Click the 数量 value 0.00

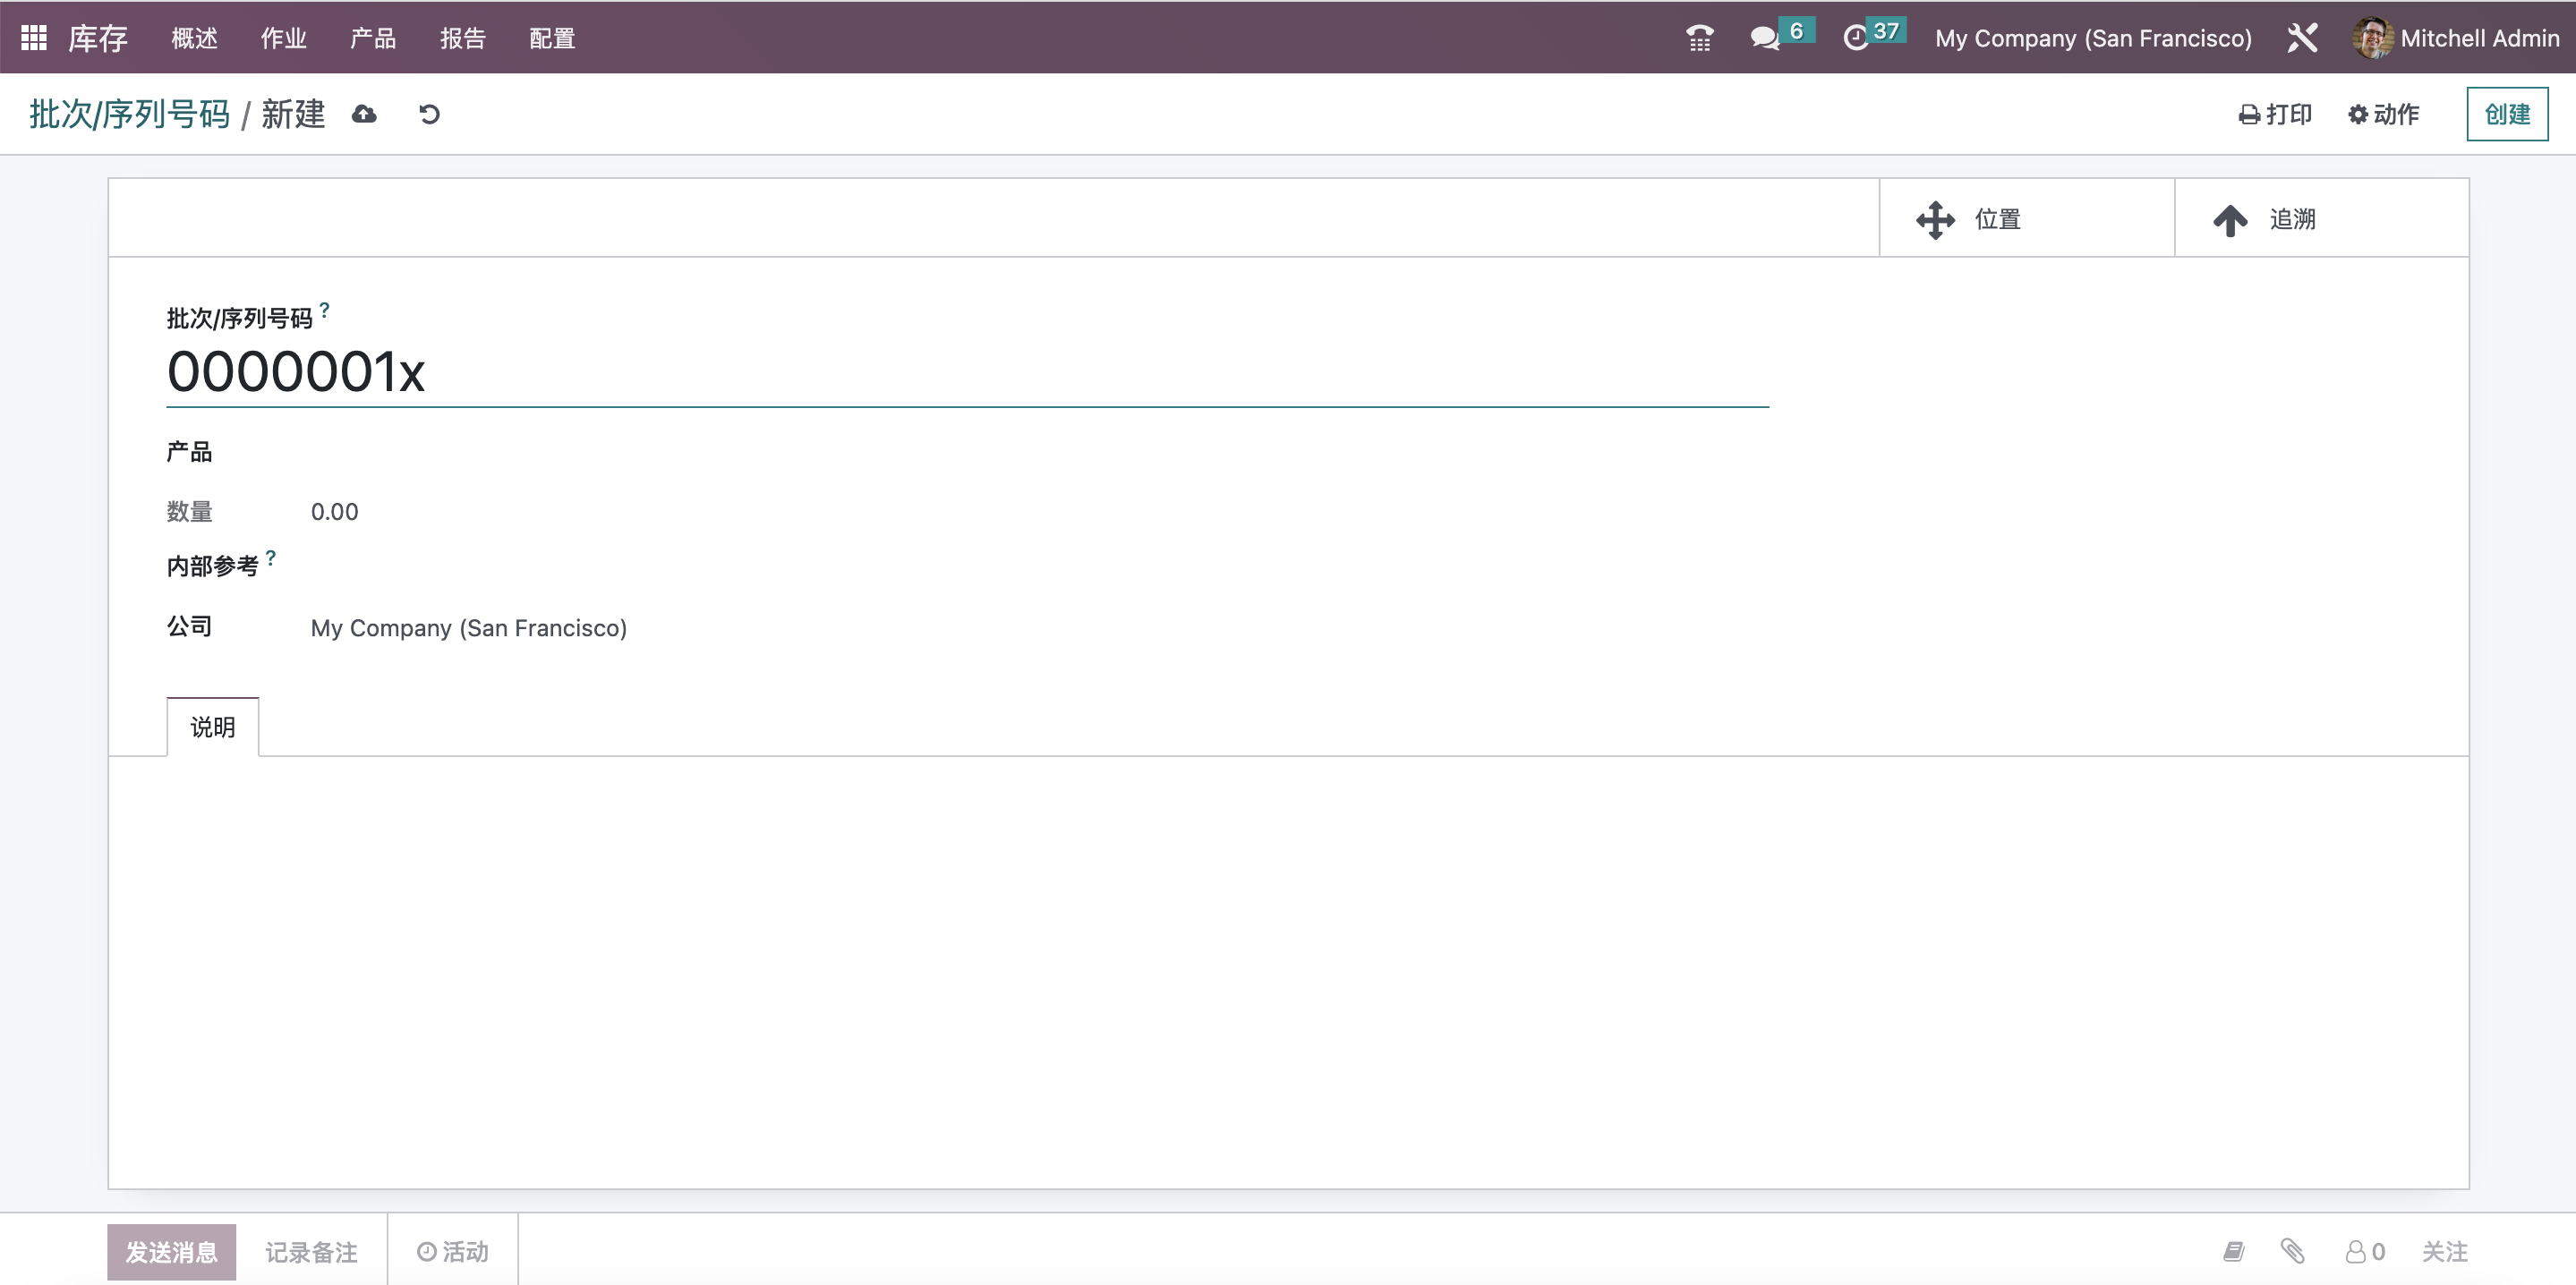point(334,512)
